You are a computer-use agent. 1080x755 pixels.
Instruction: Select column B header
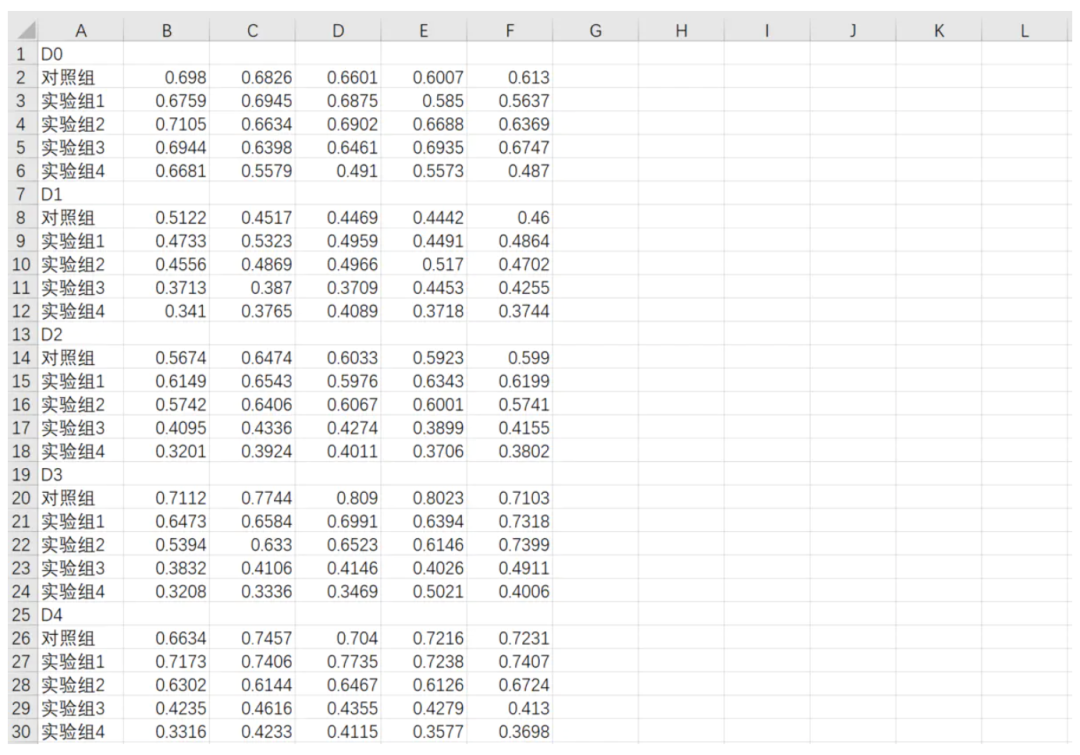coord(167,30)
